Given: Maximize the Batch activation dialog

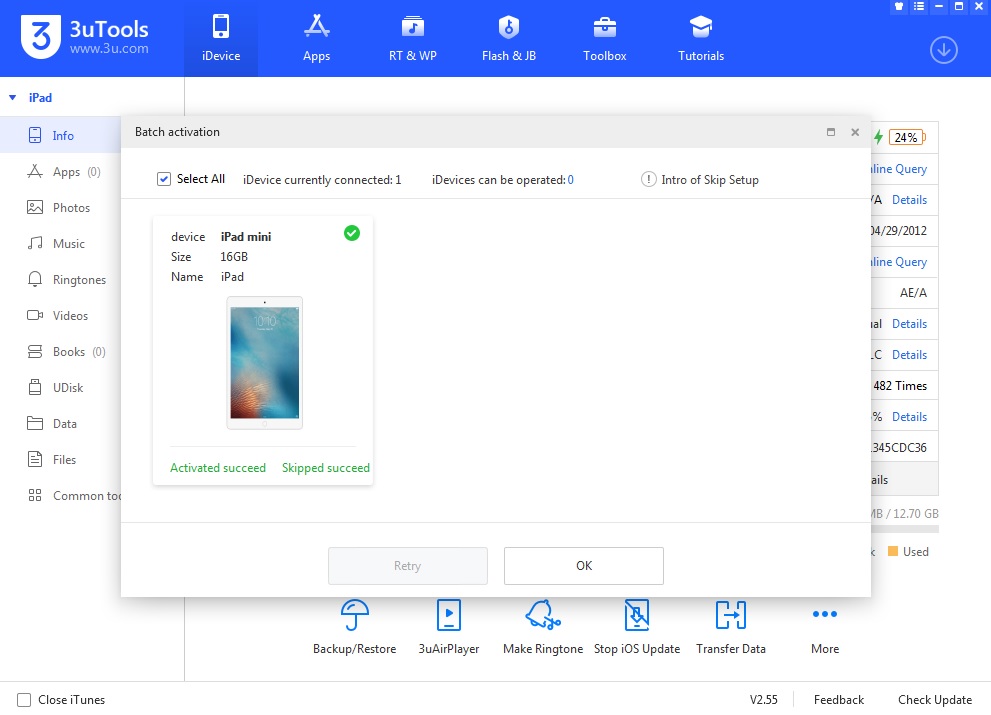Looking at the screenshot, I should (x=831, y=132).
